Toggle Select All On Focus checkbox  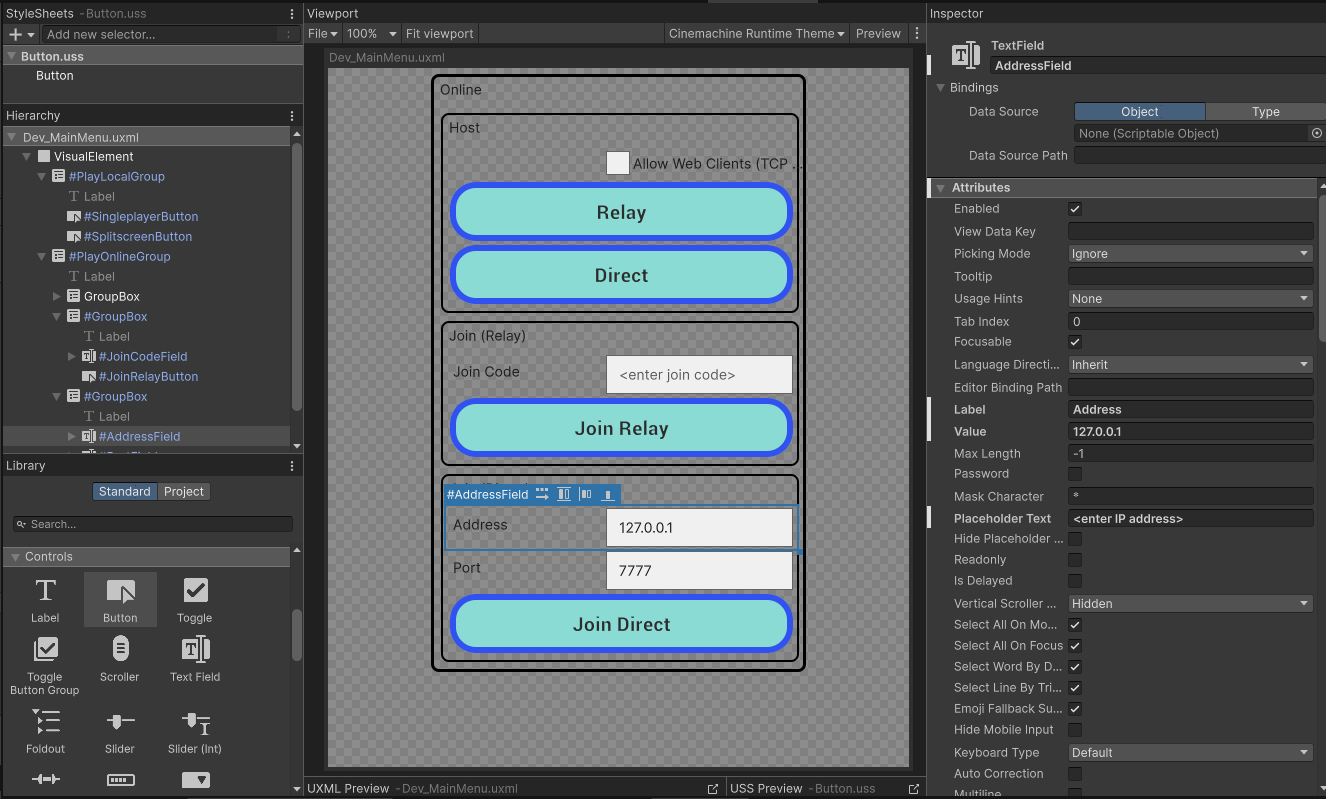click(x=1075, y=646)
